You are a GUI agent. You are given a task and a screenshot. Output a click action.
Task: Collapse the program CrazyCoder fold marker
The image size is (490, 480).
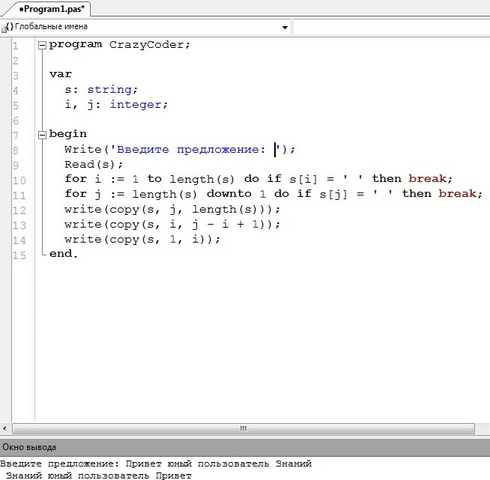click(42, 45)
